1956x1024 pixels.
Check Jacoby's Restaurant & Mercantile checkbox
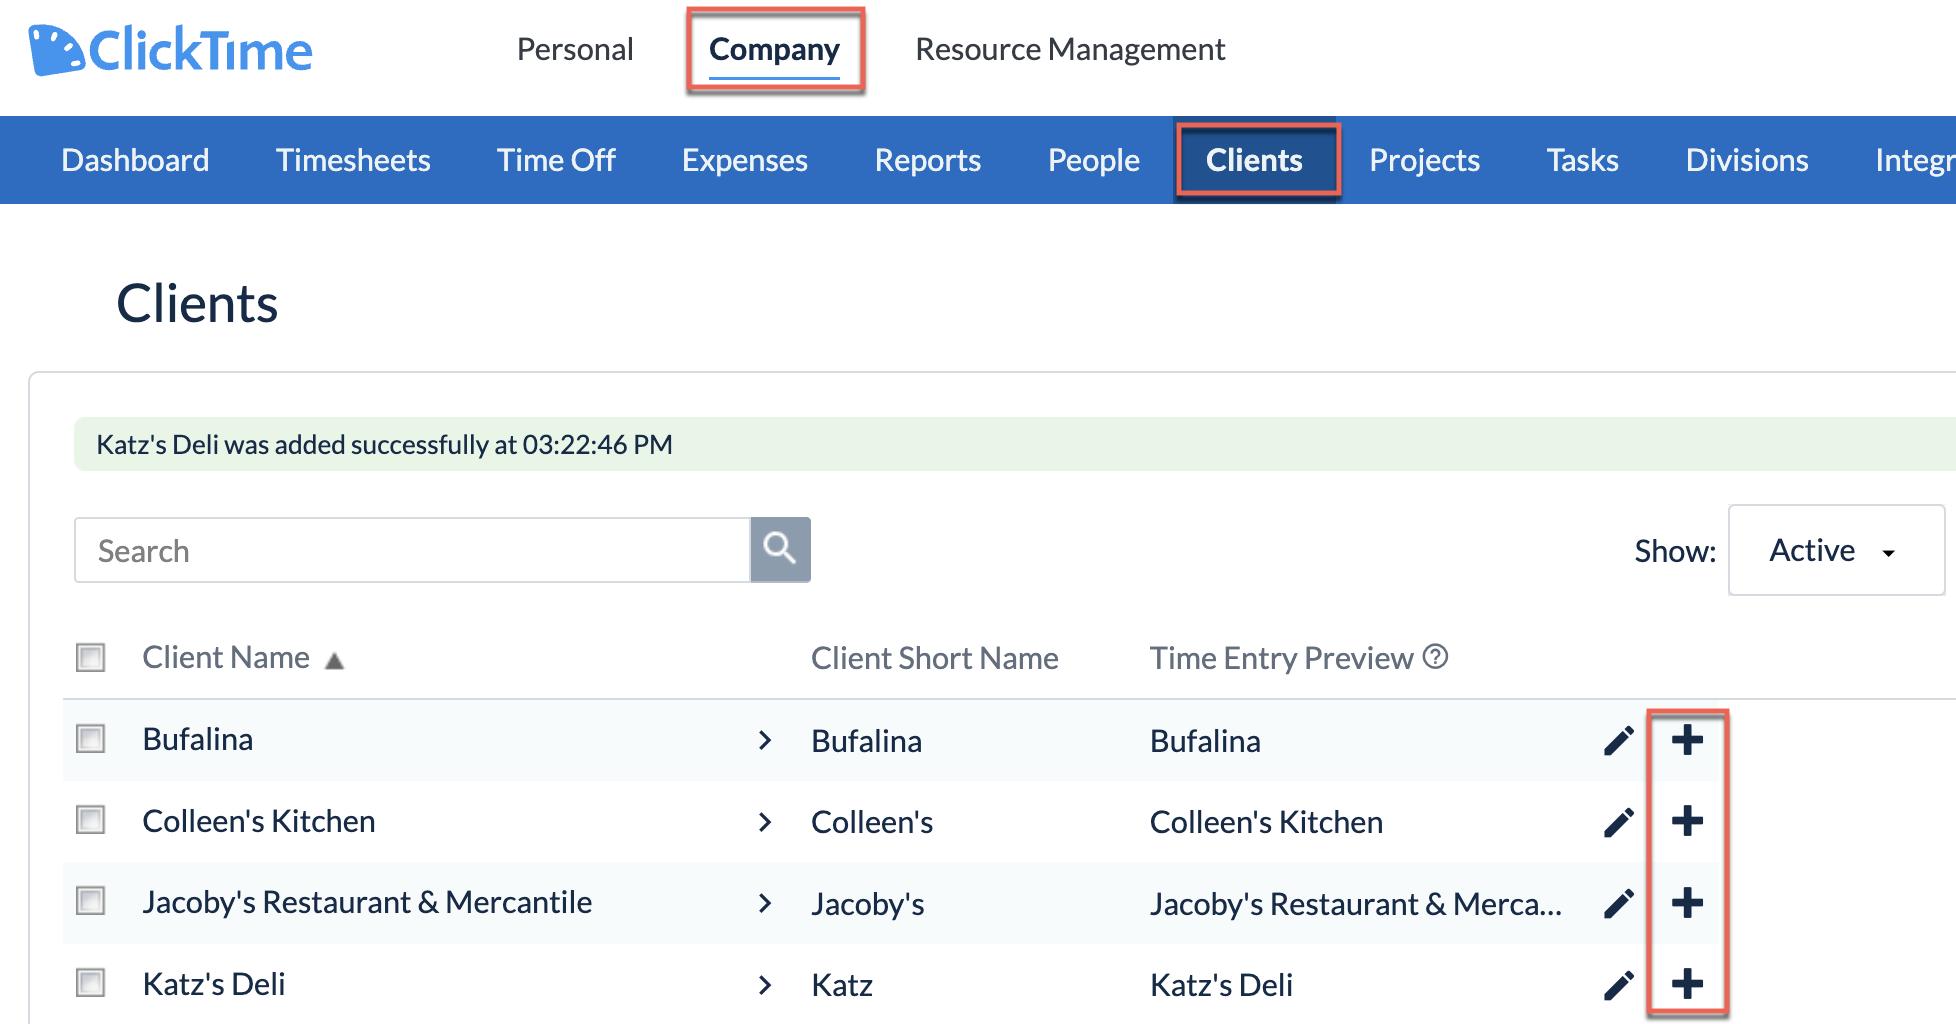[91, 901]
